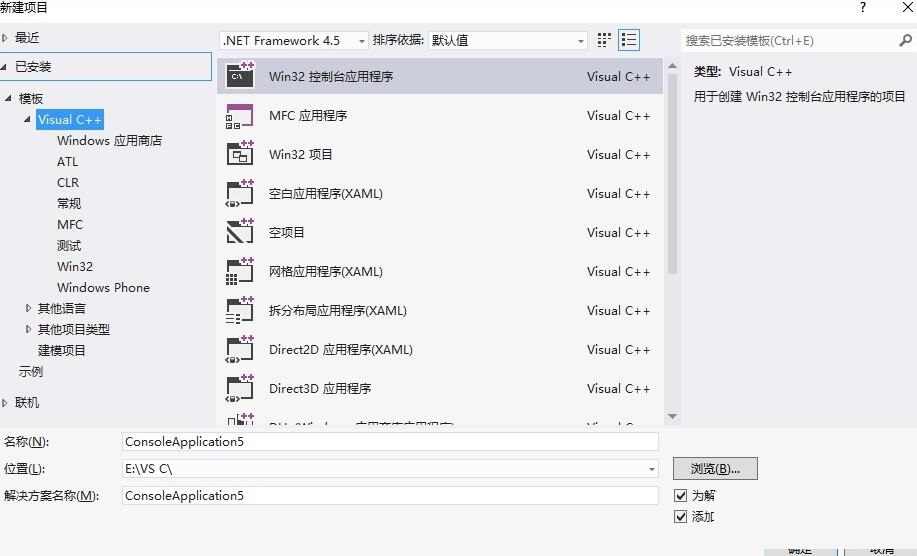The width and height of the screenshot is (917, 556).
Task: Select 示例 in the tree
Action: click(30, 371)
